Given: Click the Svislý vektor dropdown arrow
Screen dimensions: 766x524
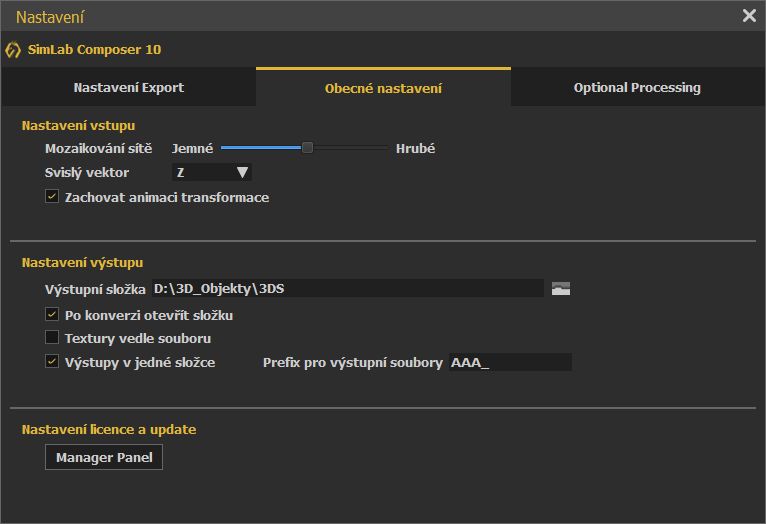Looking at the screenshot, I should tap(242, 172).
